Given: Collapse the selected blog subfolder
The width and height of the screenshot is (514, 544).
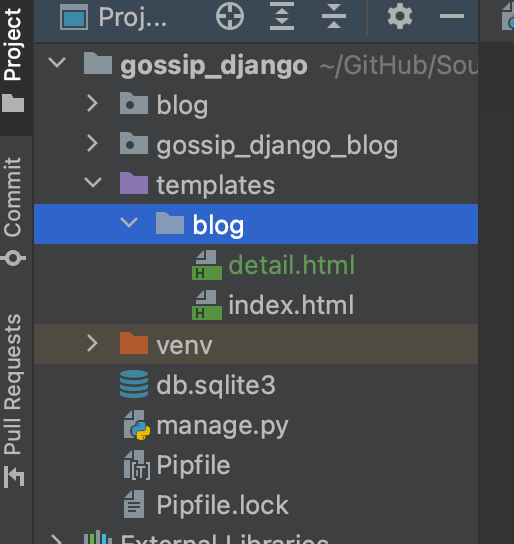Looking at the screenshot, I should pyautogui.click(x=129, y=222).
